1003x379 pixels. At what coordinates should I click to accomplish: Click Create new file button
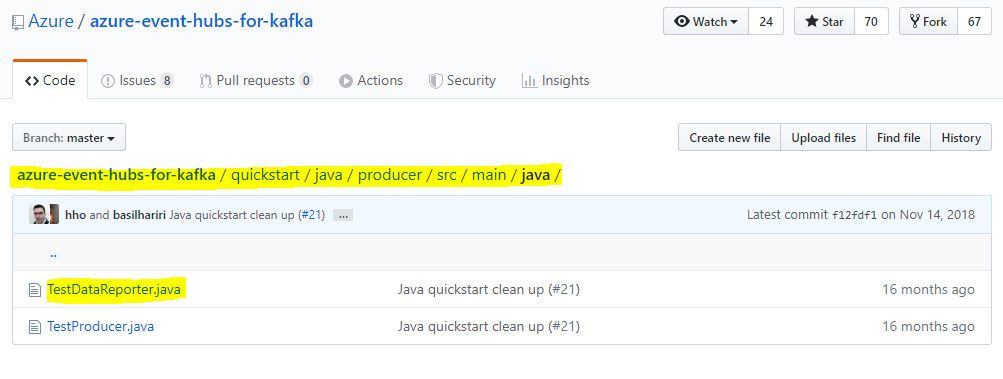click(729, 138)
